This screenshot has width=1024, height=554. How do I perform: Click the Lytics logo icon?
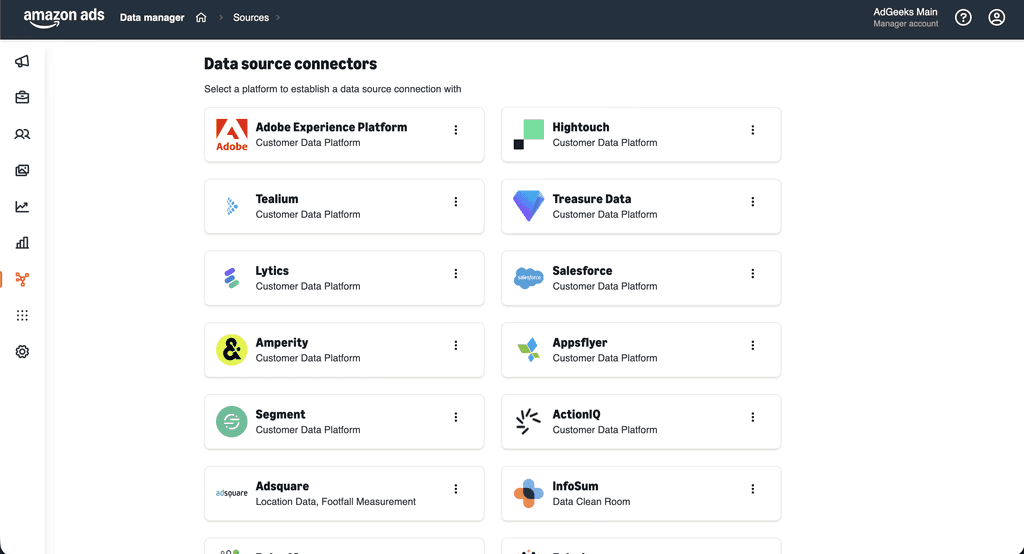[x=231, y=278]
